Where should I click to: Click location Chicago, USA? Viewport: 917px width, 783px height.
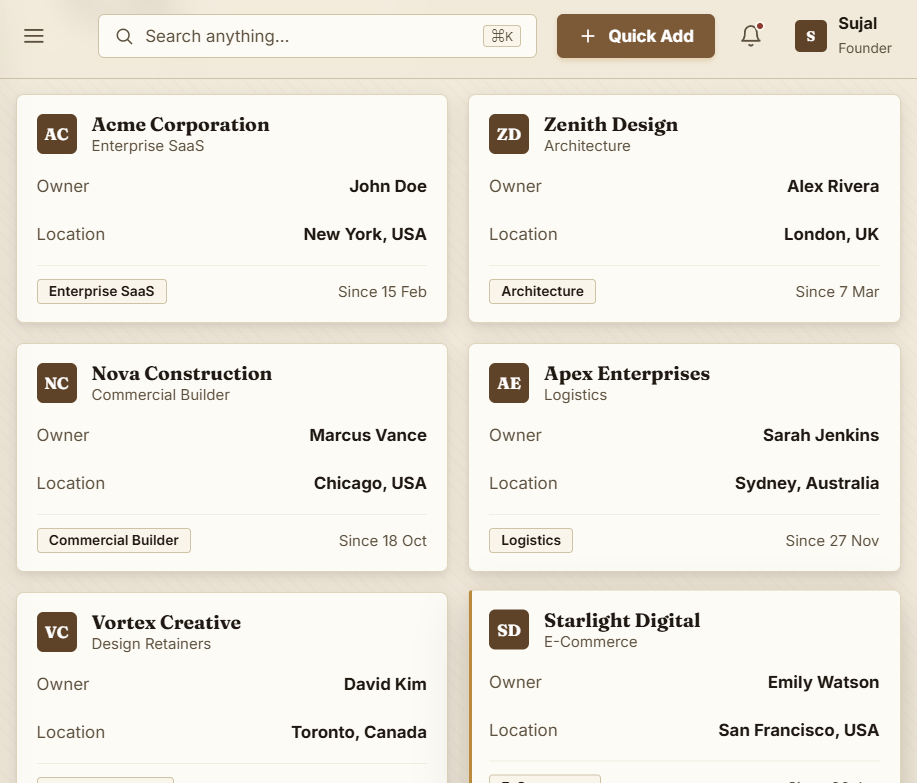[x=370, y=483]
